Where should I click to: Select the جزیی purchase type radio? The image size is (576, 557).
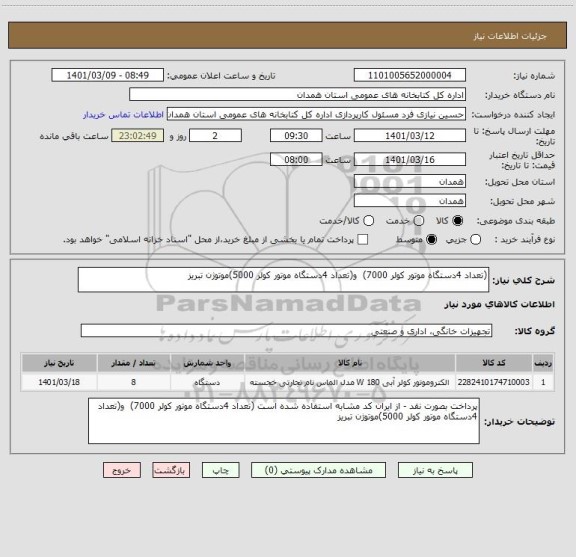(475, 240)
